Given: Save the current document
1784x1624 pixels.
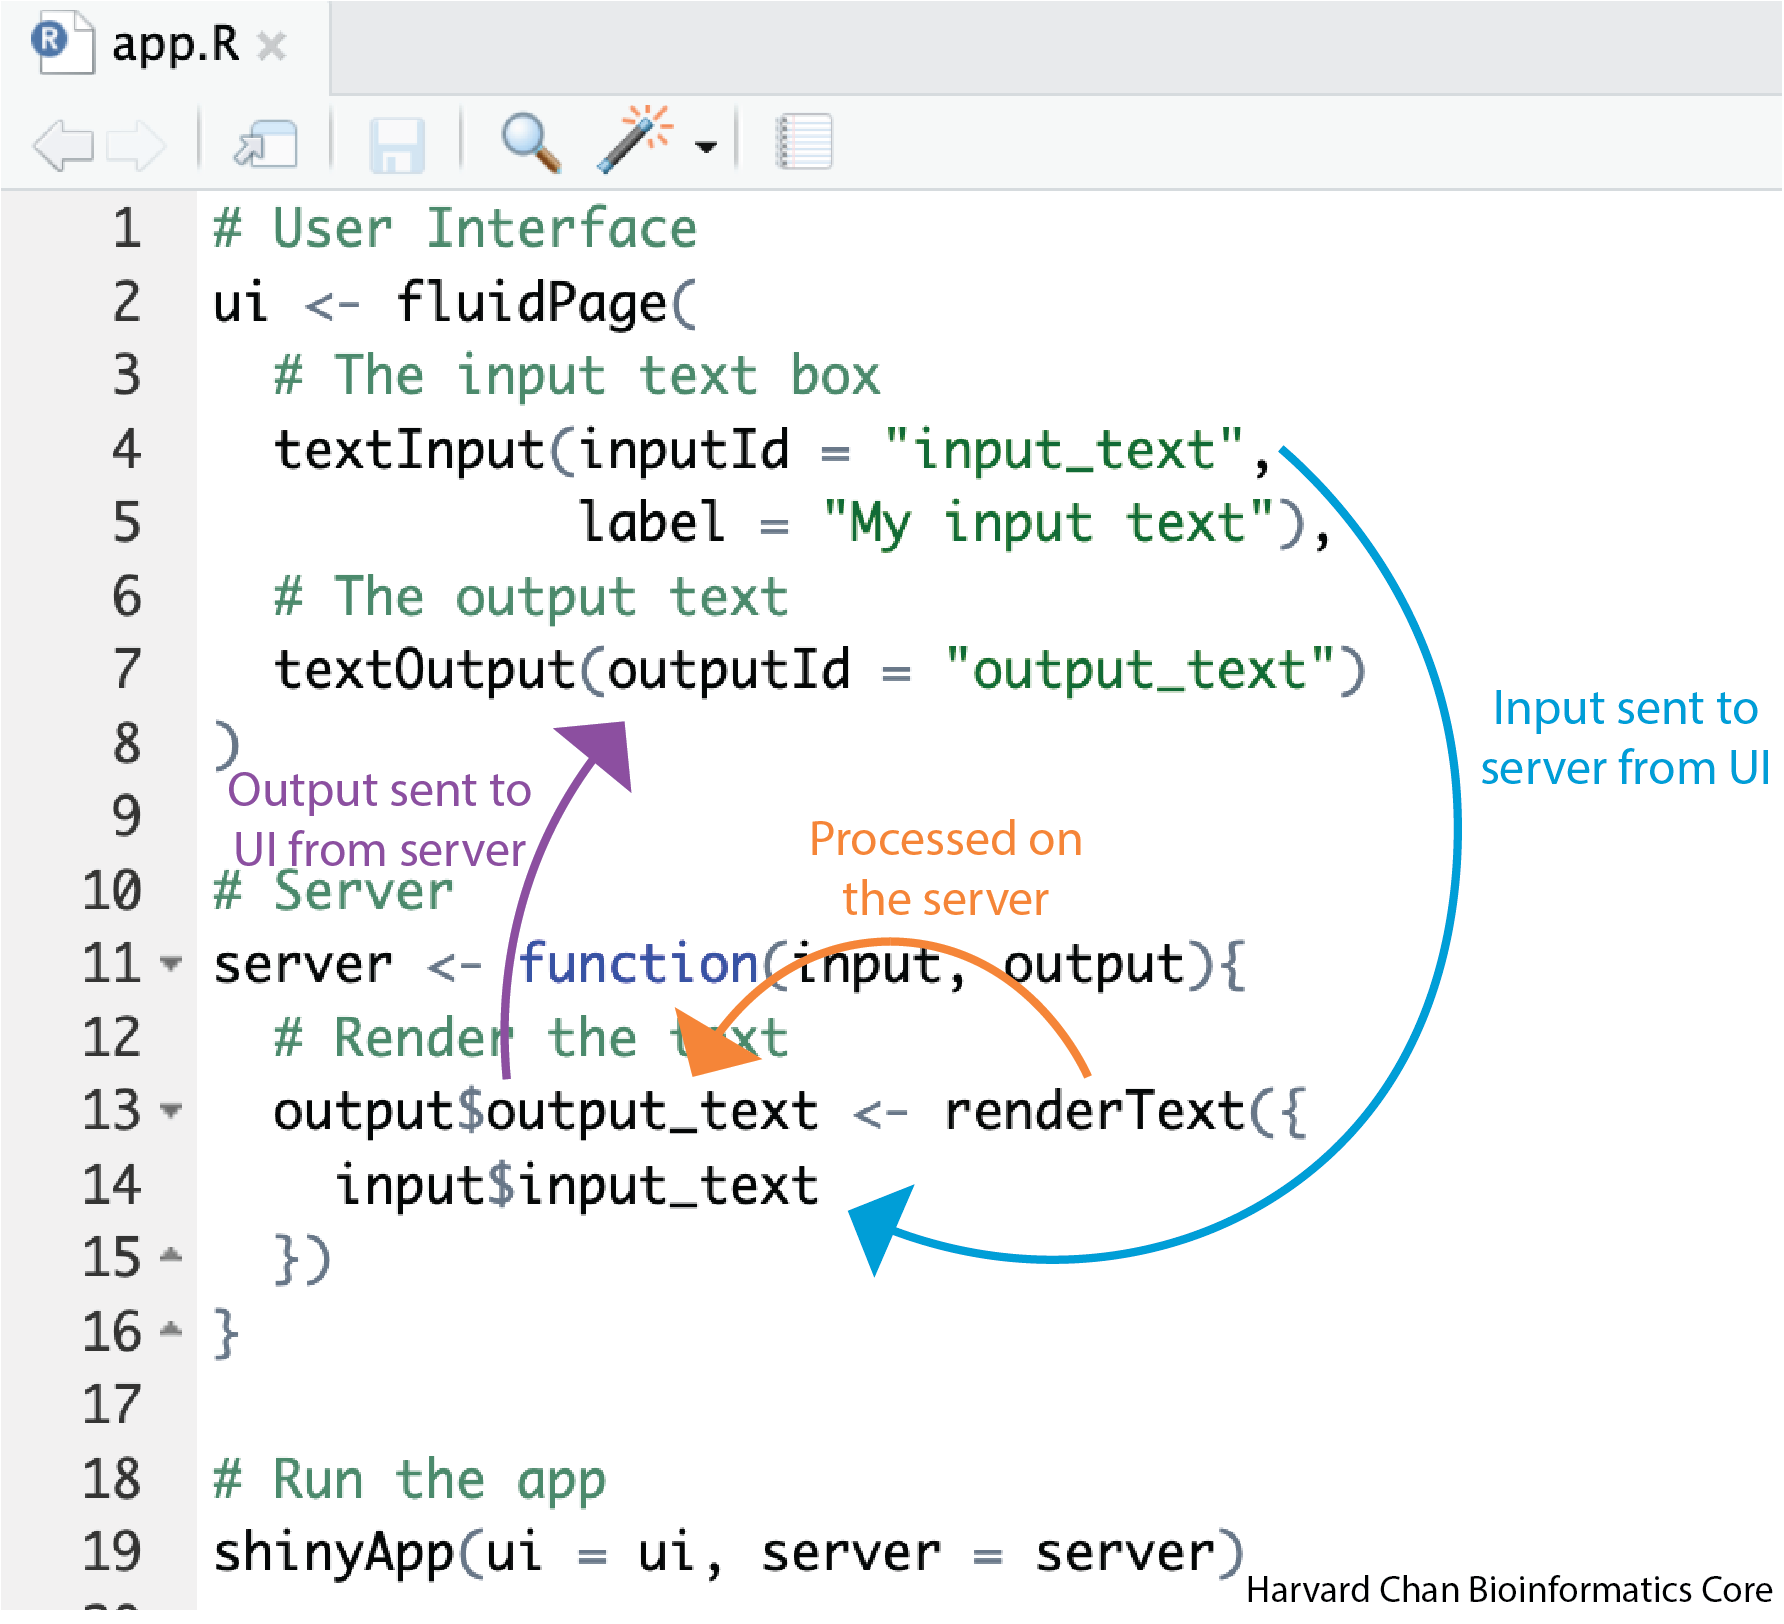Looking at the screenshot, I should click(x=397, y=145).
